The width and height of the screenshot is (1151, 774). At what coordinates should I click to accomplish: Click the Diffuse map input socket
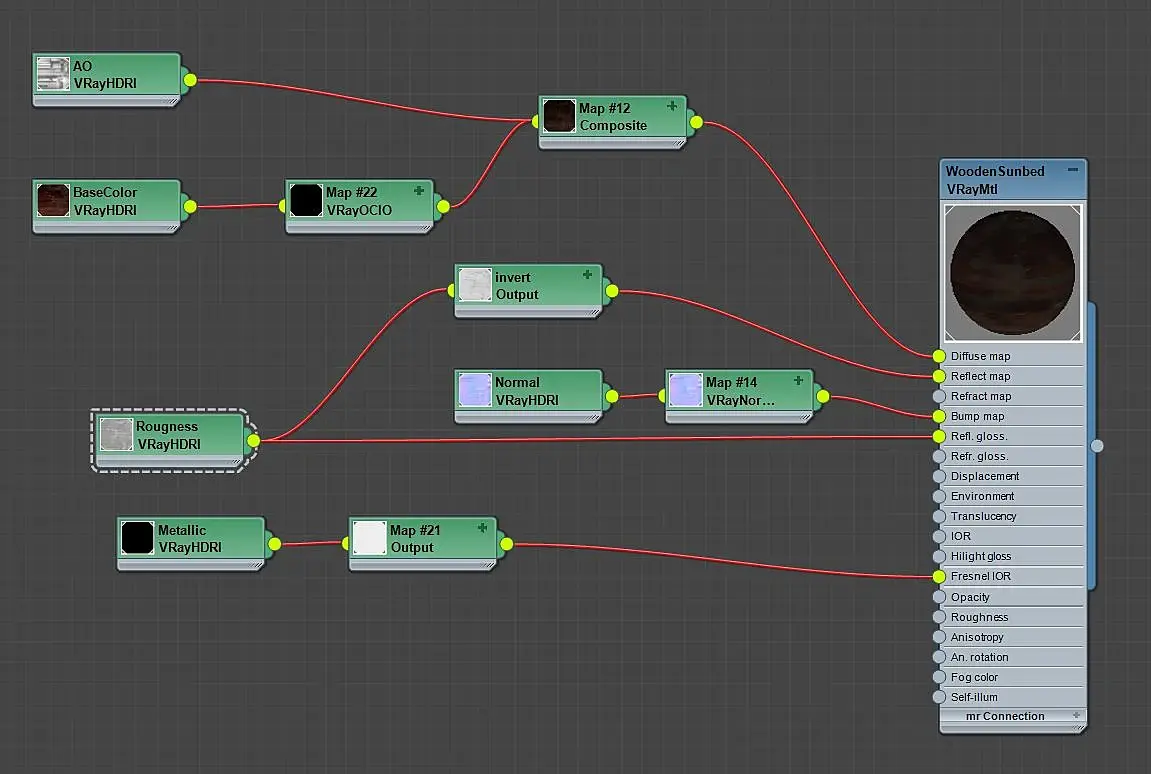939,356
